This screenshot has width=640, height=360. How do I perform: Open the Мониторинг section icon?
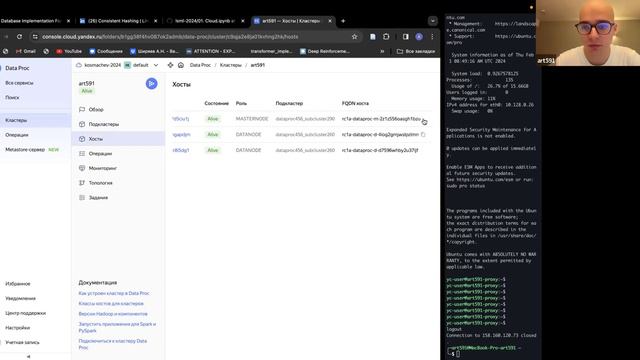pyautogui.click(x=82, y=168)
